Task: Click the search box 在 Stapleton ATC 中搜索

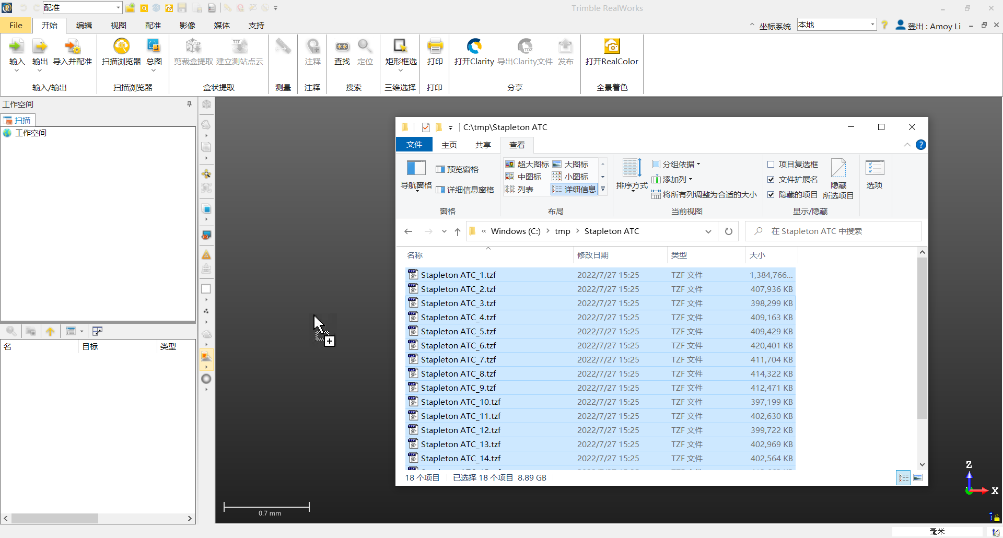Action: [x=833, y=232]
